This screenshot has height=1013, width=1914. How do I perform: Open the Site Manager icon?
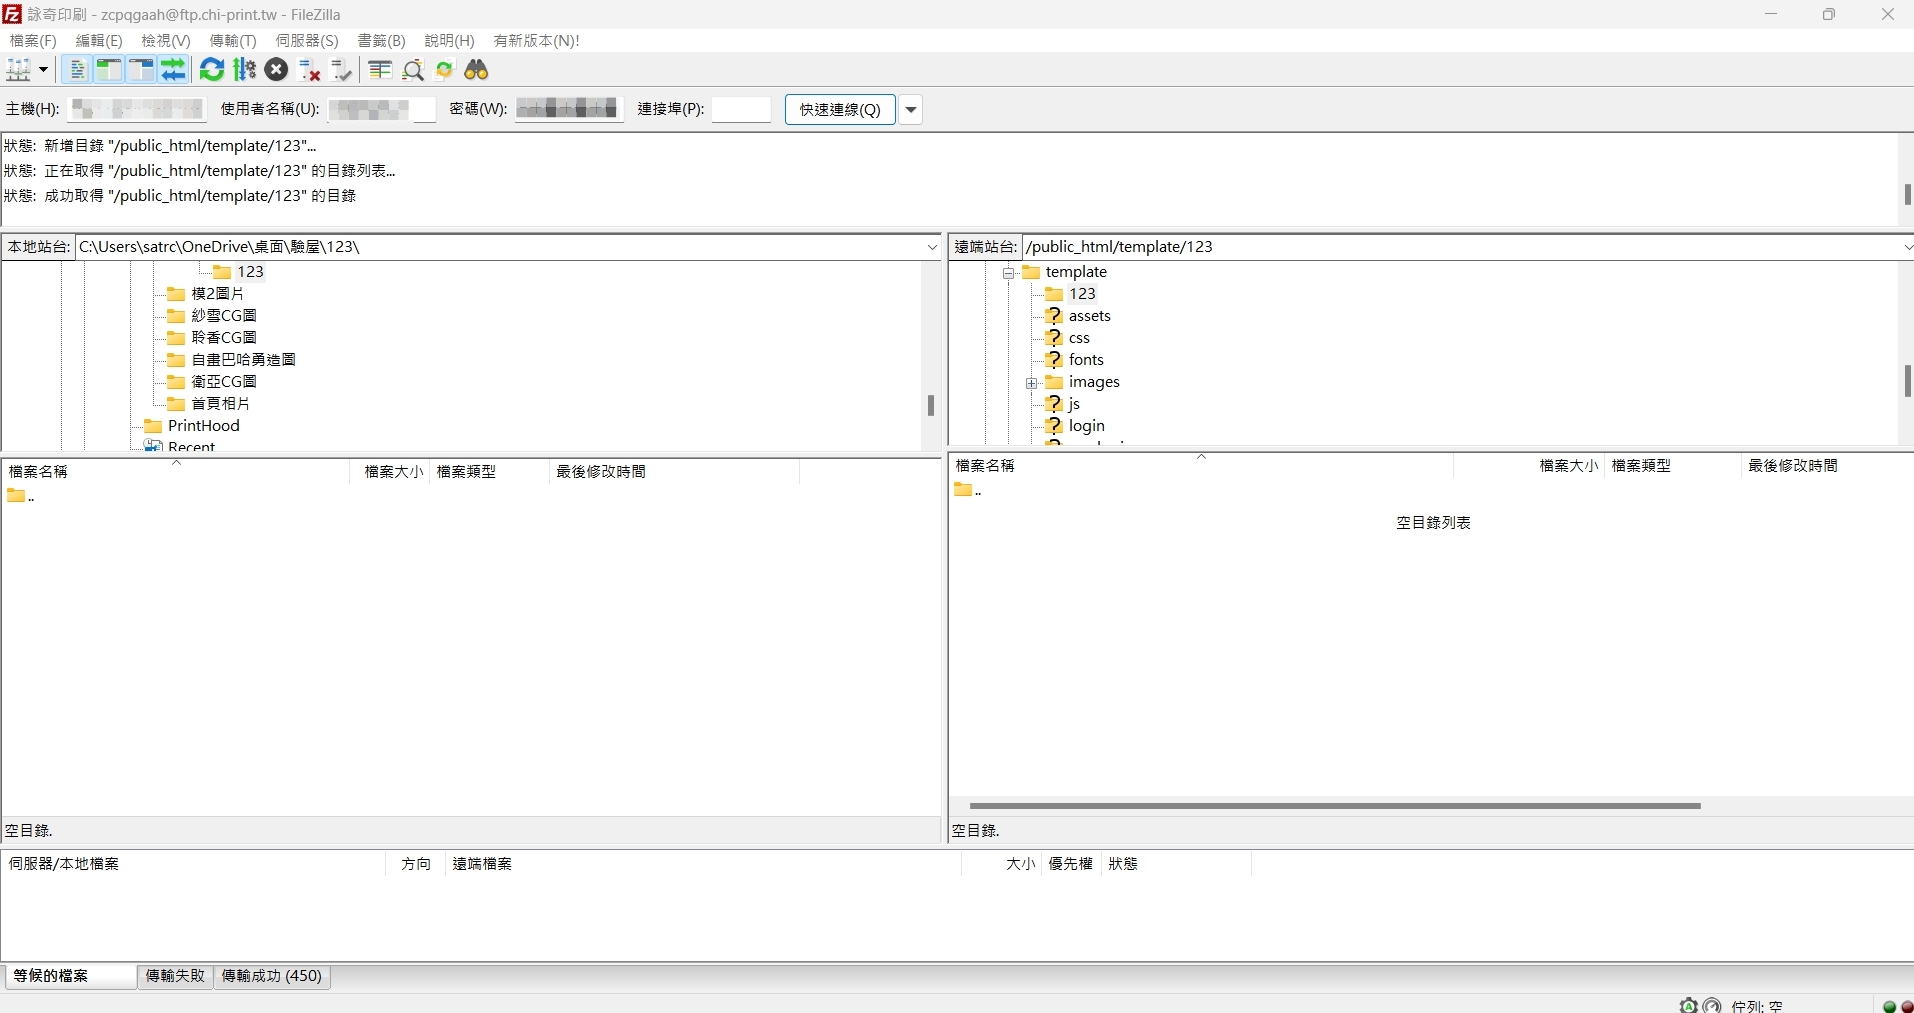click(18, 70)
